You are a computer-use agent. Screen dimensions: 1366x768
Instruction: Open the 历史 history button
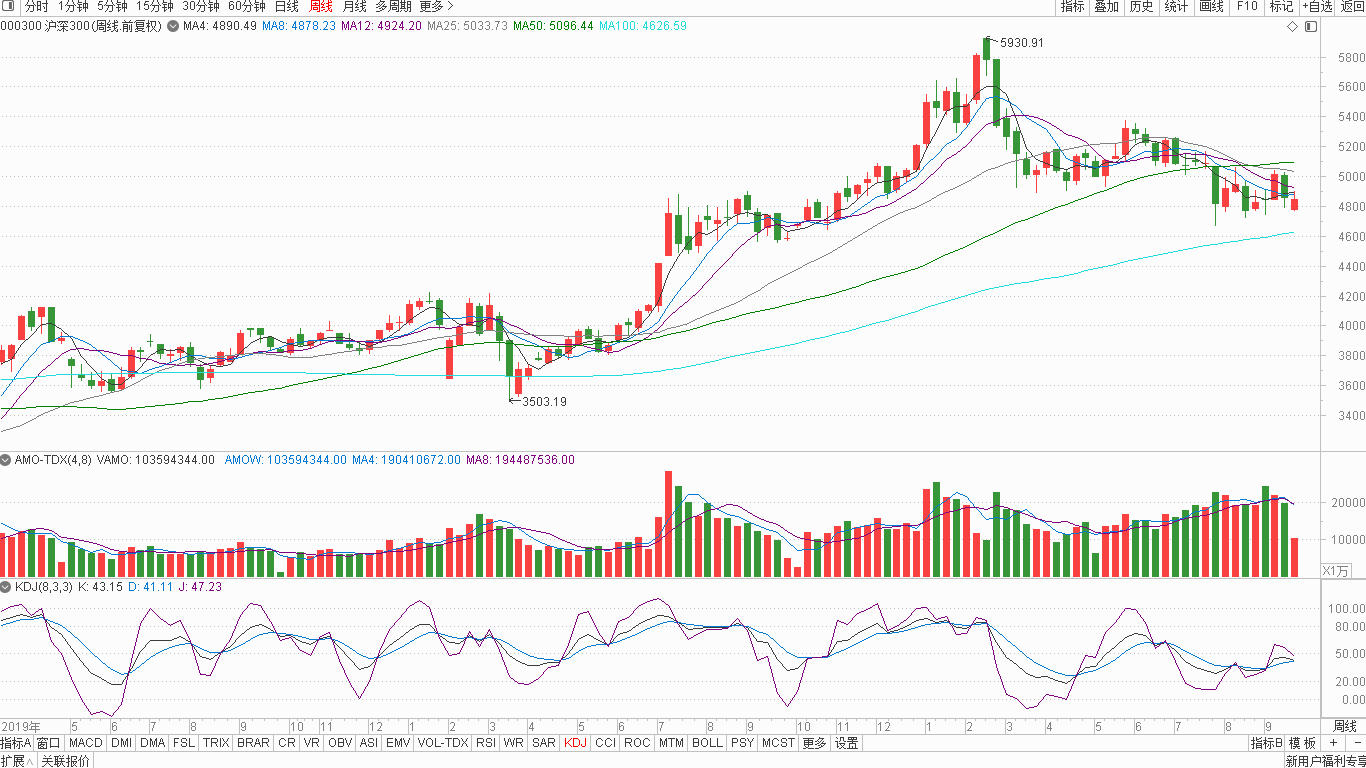1141,6
